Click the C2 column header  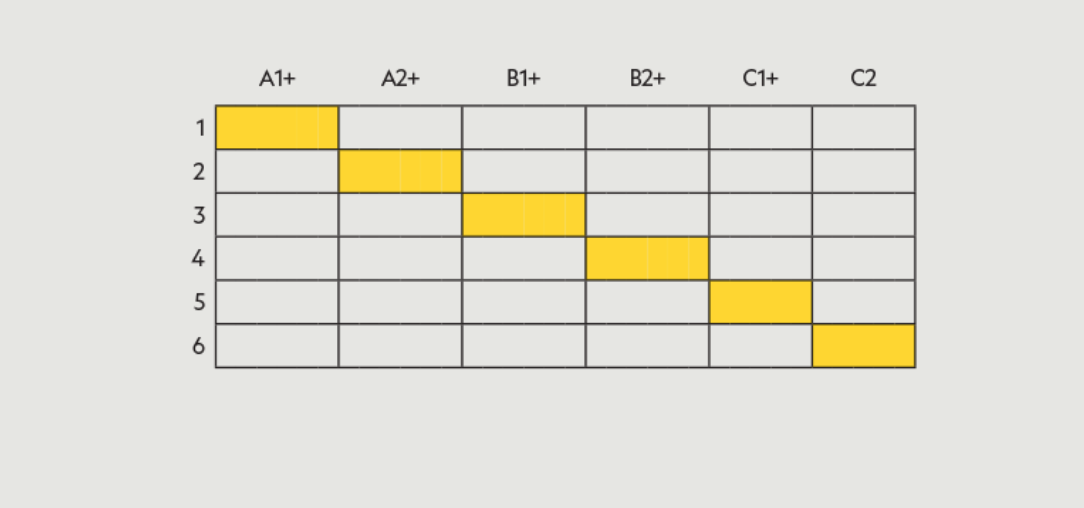(863, 79)
